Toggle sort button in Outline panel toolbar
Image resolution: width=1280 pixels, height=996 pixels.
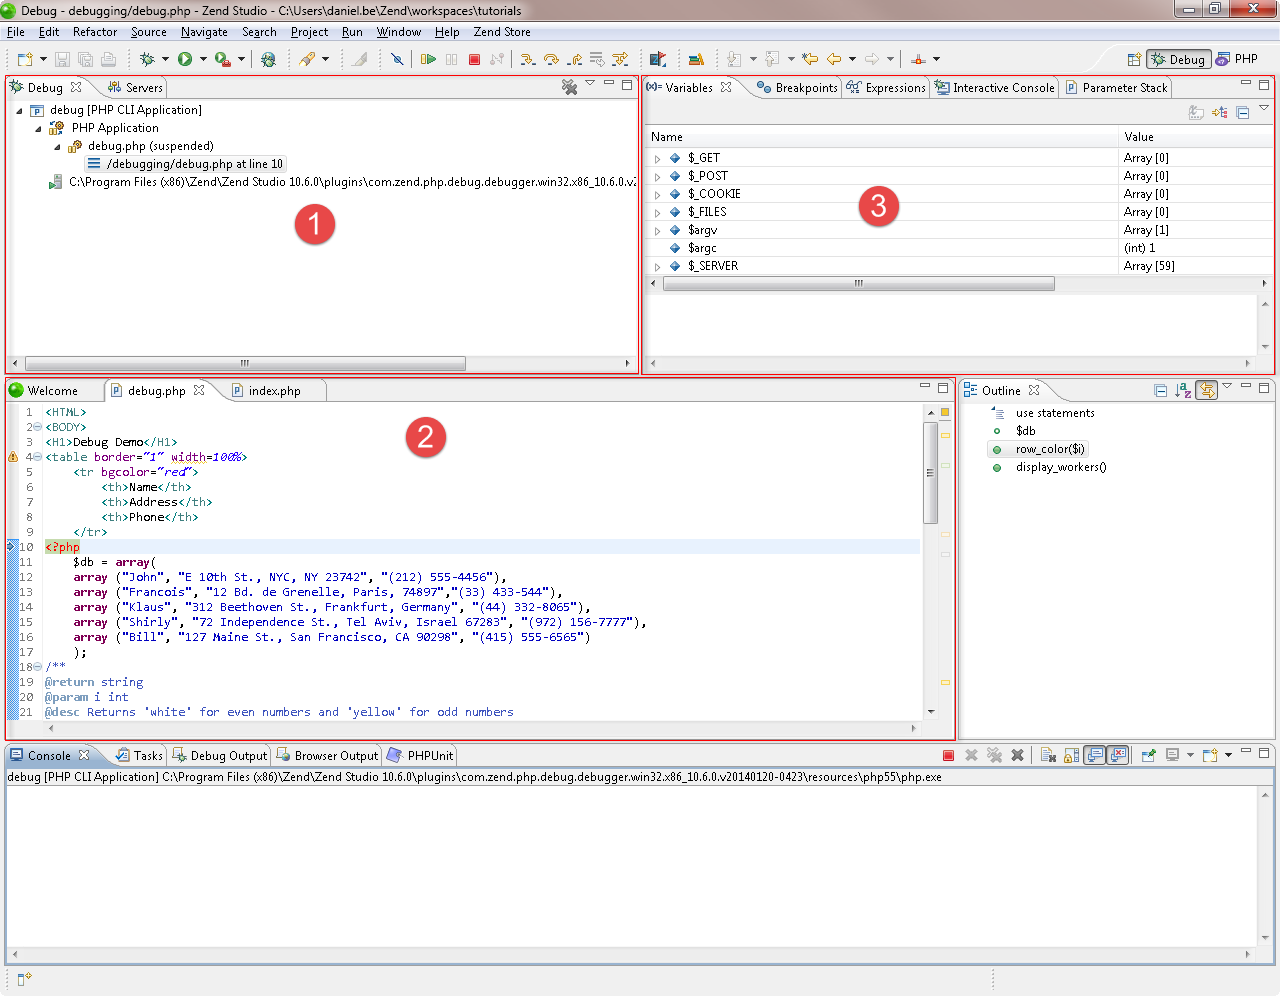(x=1183, y=390)
